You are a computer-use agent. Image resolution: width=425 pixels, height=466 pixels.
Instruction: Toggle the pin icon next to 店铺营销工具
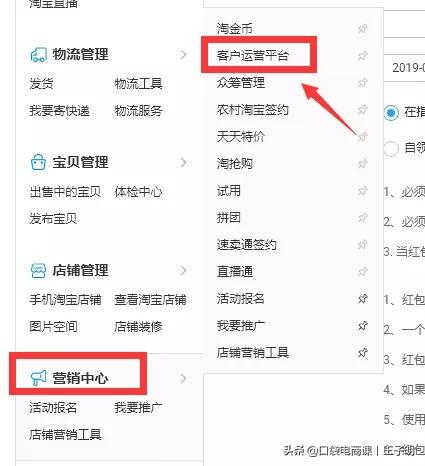363,353
